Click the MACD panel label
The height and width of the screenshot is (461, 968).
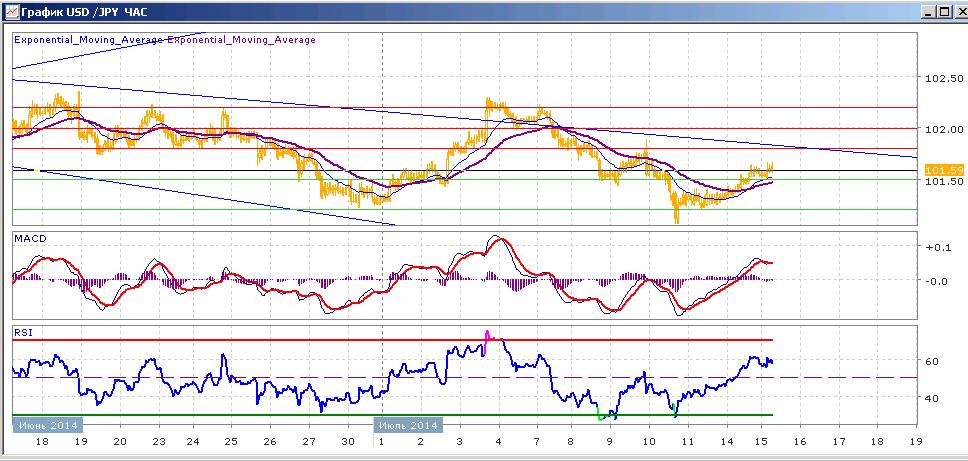pos(28,238)
